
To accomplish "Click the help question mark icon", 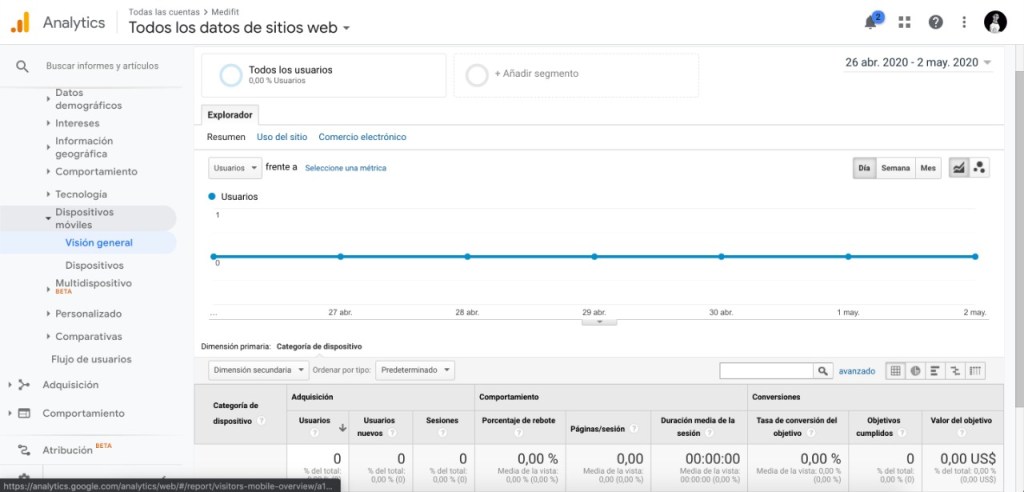I will click(x=935, y=22).
